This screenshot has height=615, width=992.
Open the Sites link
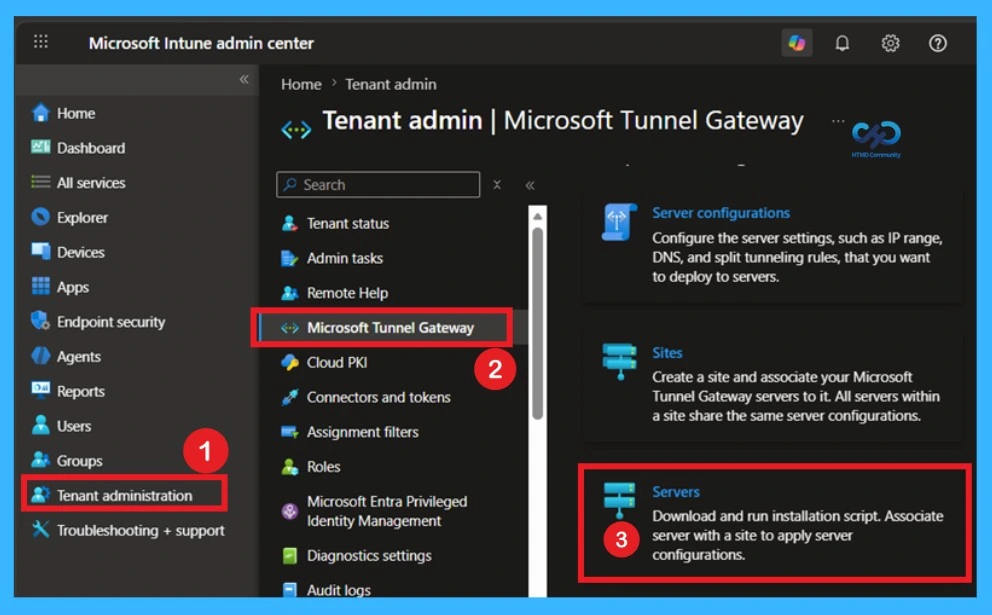(x=667, y=352)
